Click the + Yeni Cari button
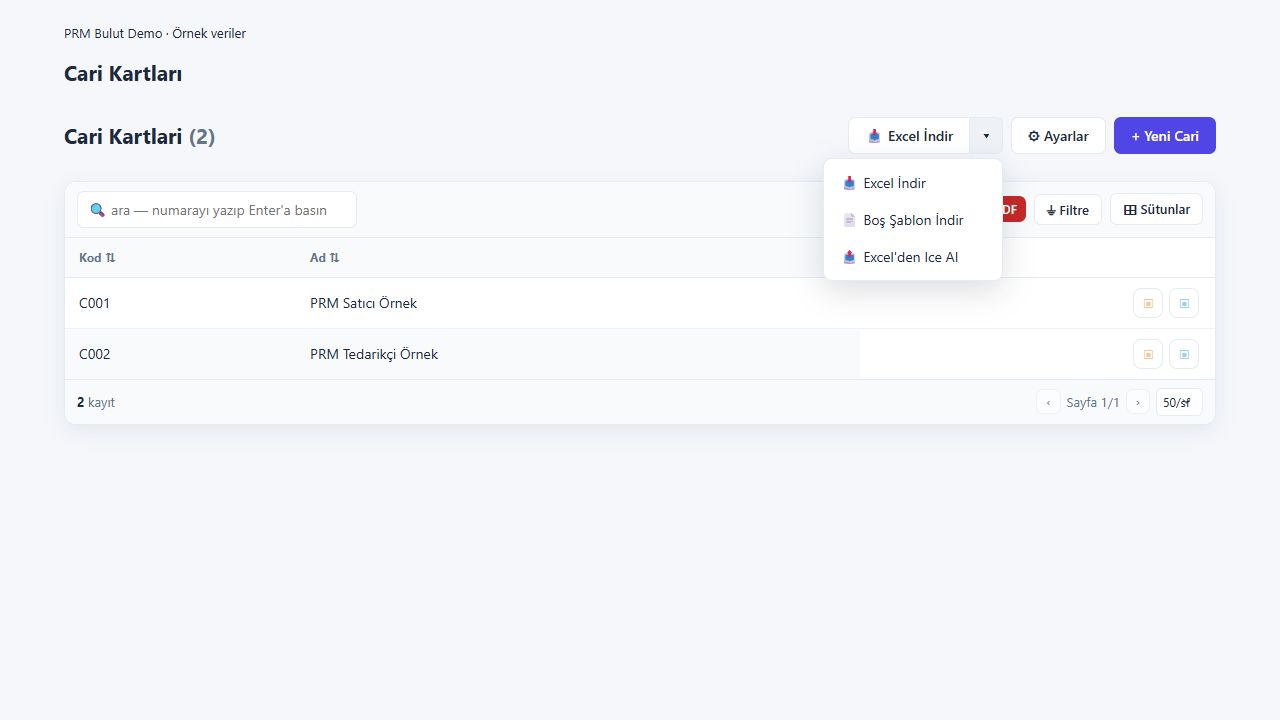The width and height of the screenshot is (1280, 720). click(x=1165, y=136)
